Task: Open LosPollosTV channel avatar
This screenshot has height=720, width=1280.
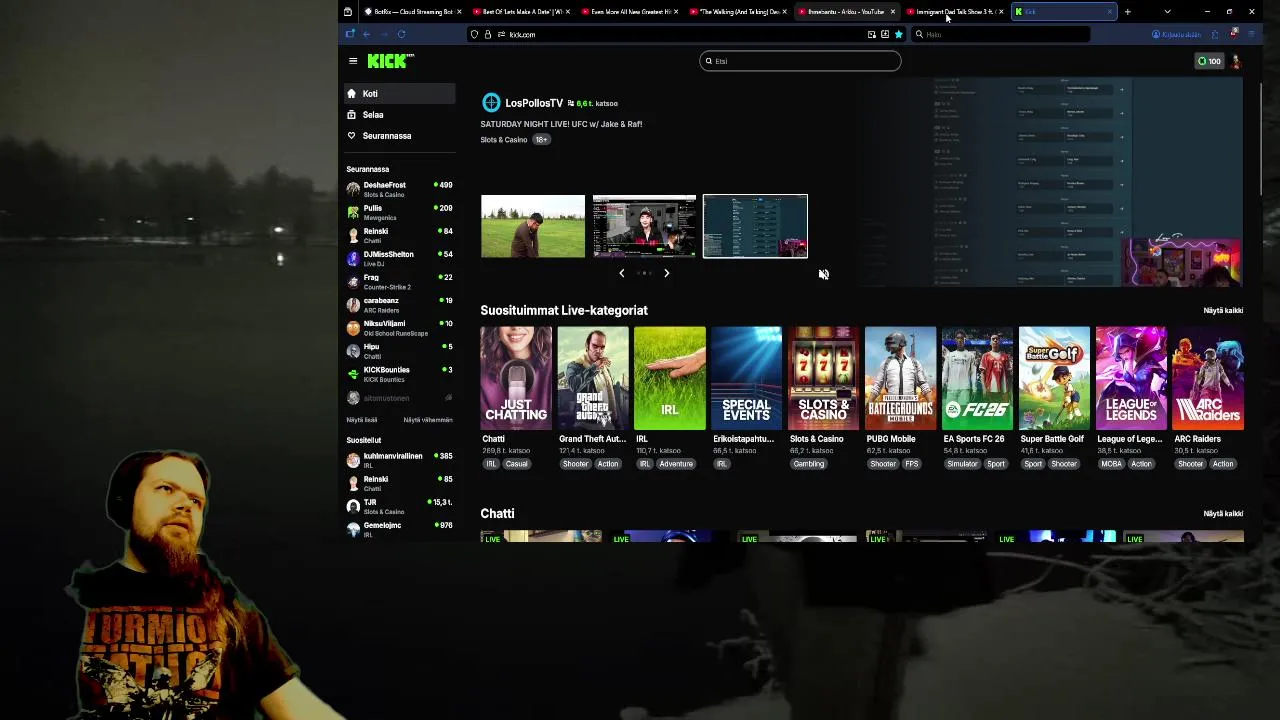Action: coord(491,103)
